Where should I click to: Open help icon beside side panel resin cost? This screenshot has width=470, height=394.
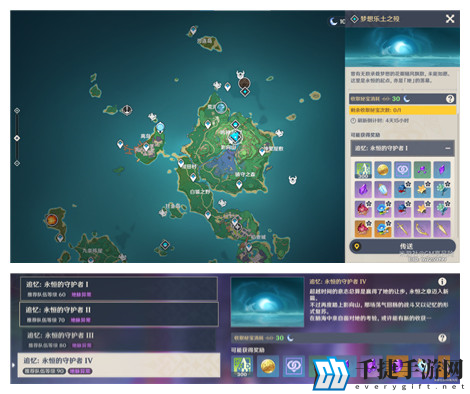(450, 99)
